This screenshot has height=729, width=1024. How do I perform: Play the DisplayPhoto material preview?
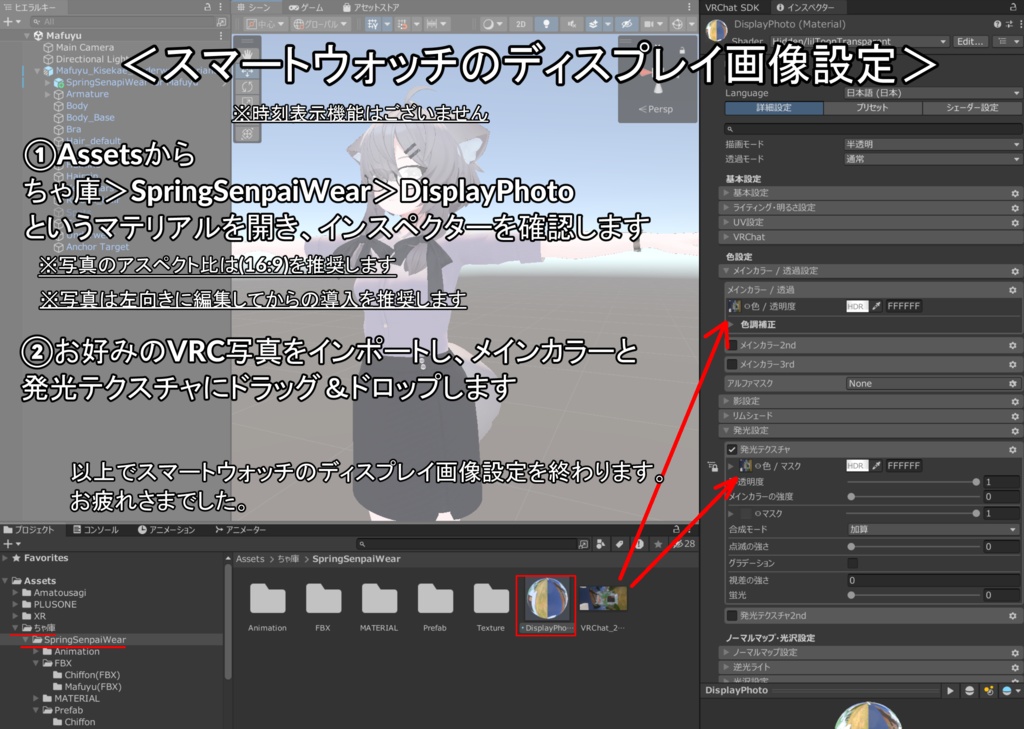pos(950,690)
